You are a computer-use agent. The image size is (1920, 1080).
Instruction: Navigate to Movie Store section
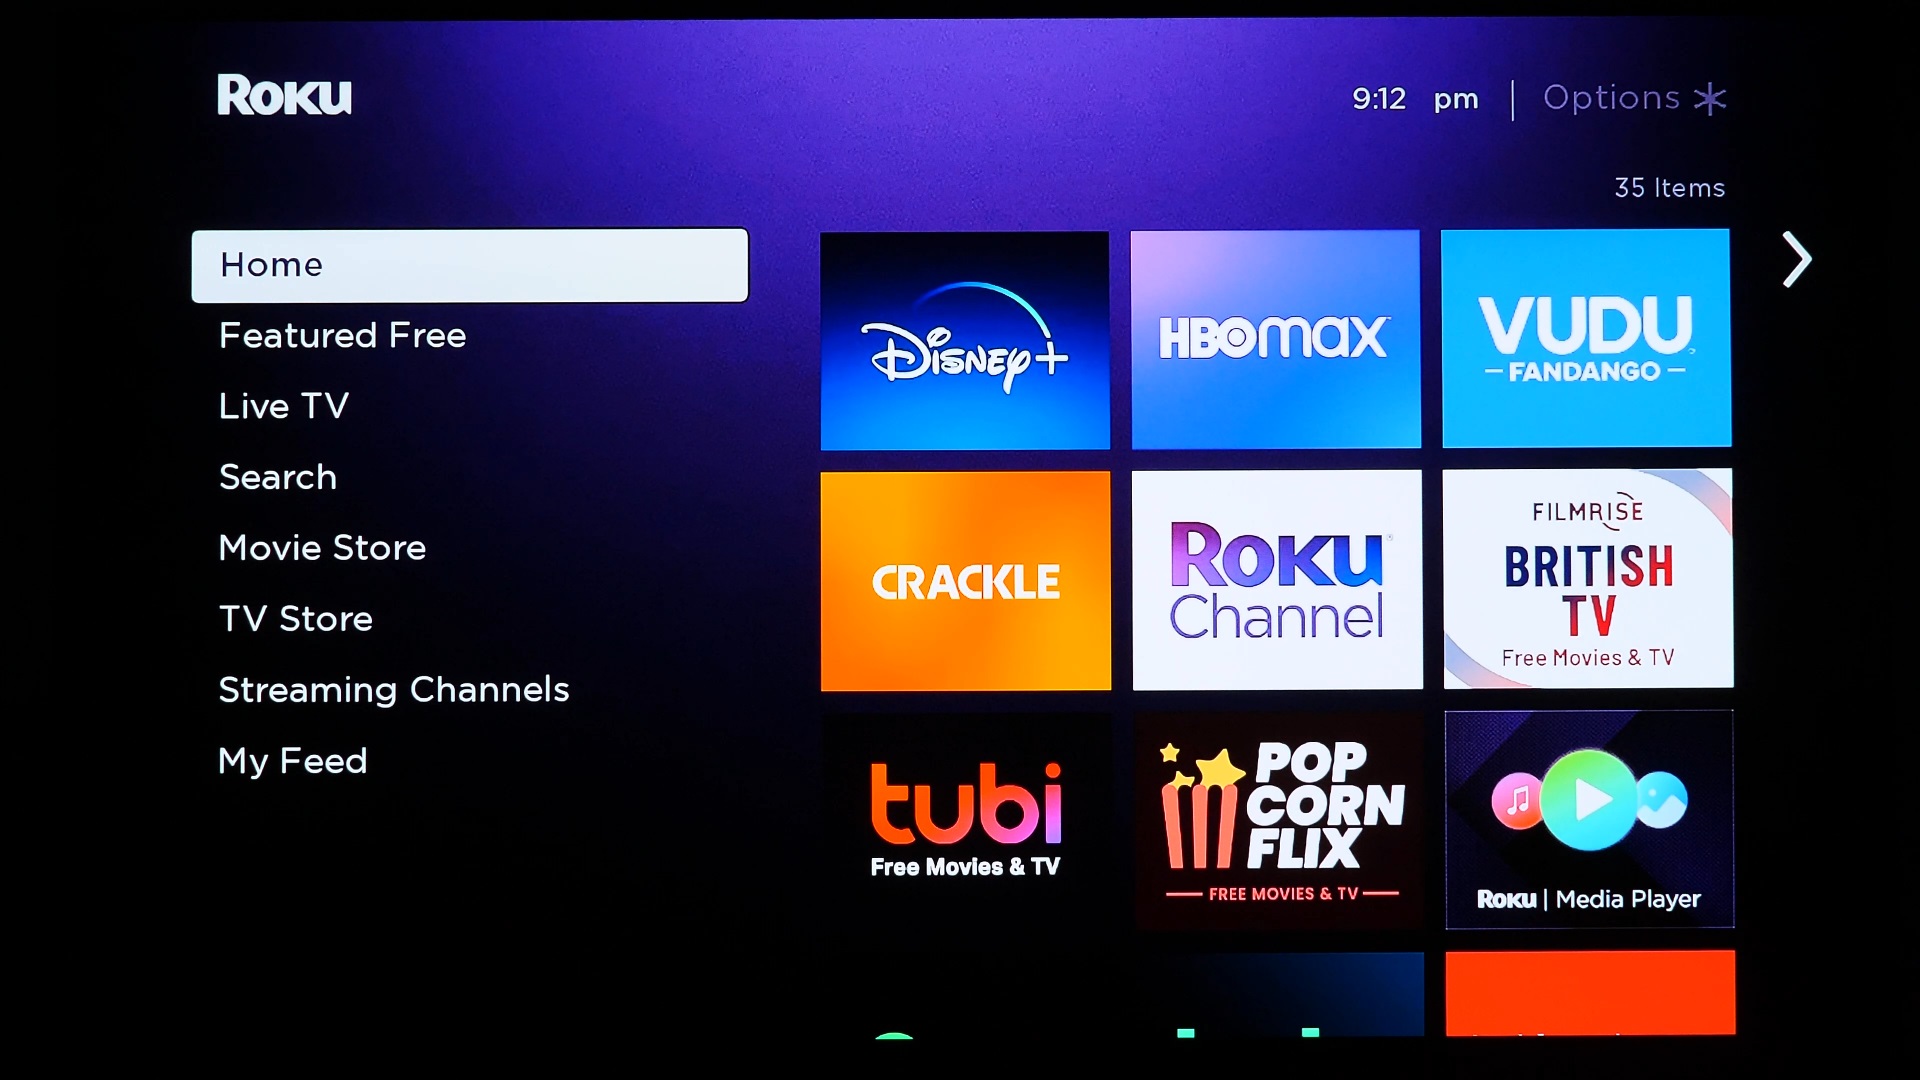coord(322,546)
